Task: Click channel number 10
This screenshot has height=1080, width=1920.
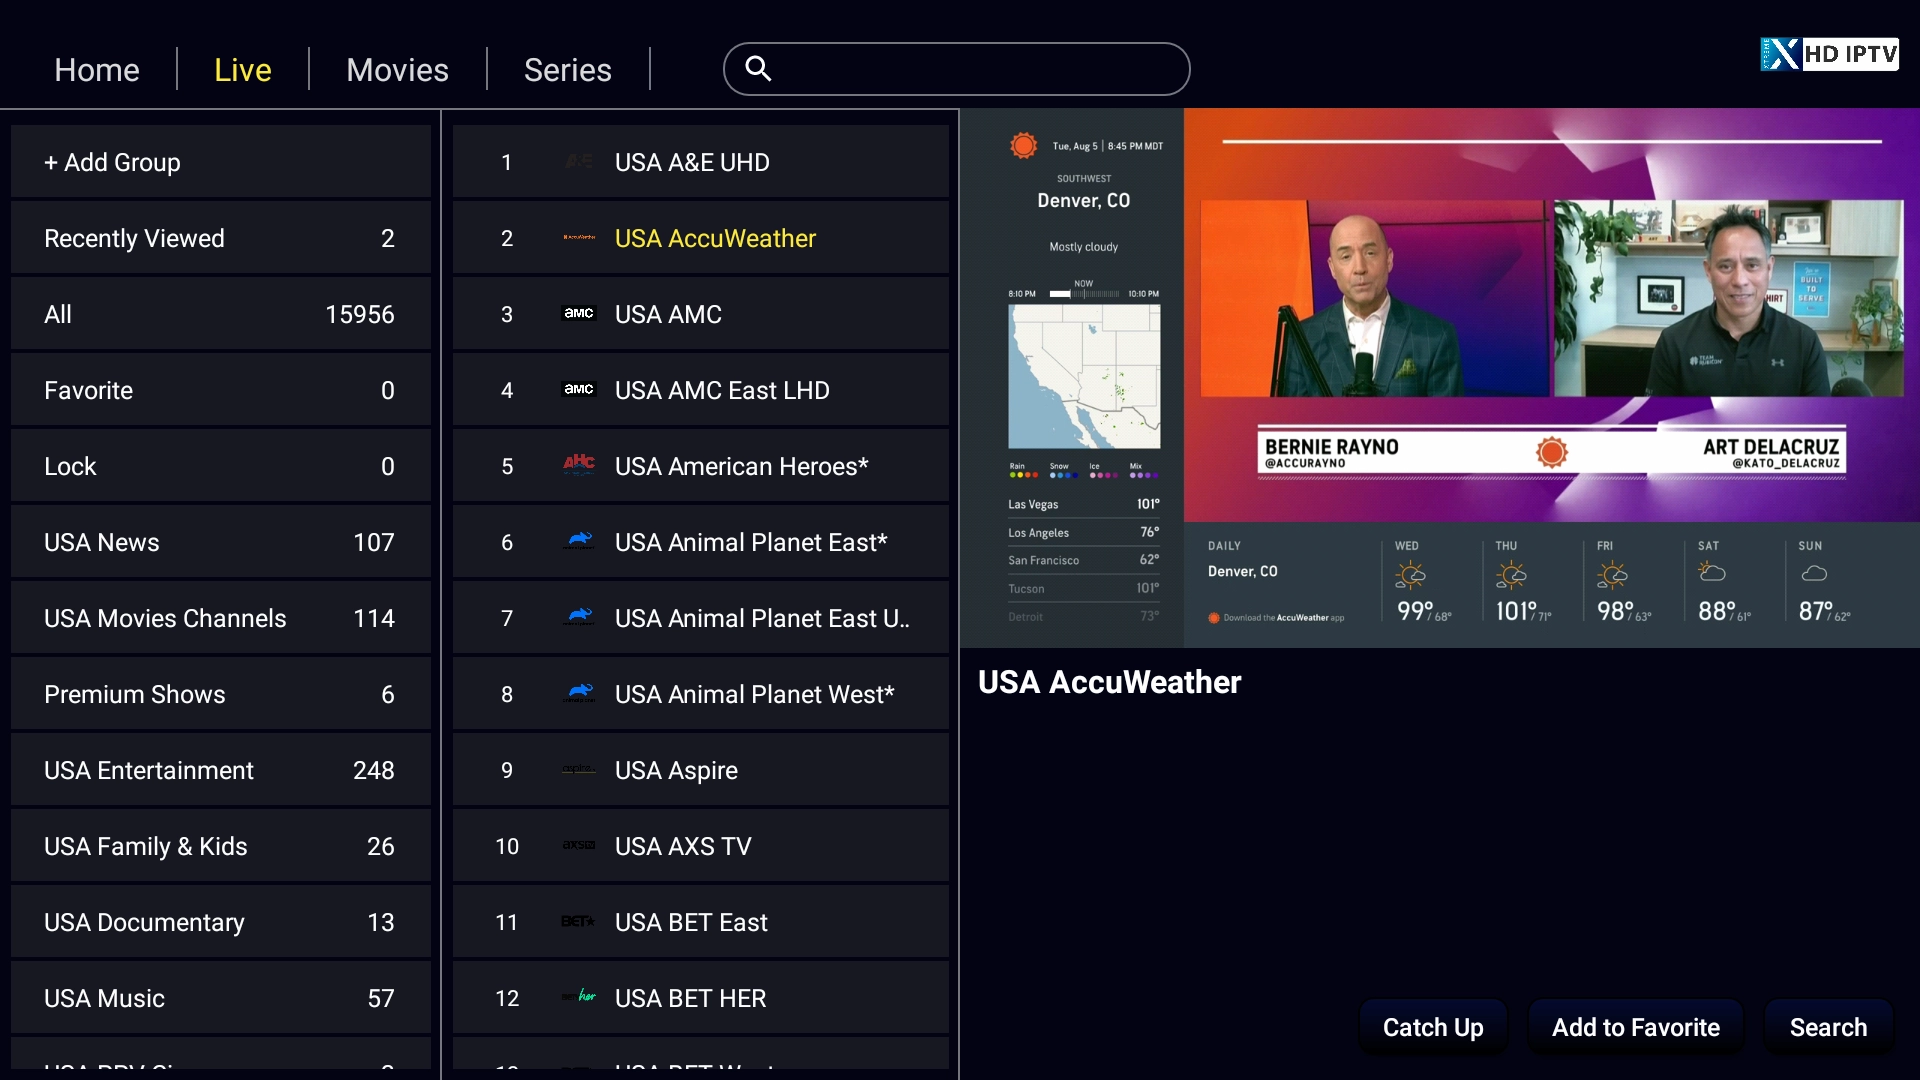Action: point(507,846)
